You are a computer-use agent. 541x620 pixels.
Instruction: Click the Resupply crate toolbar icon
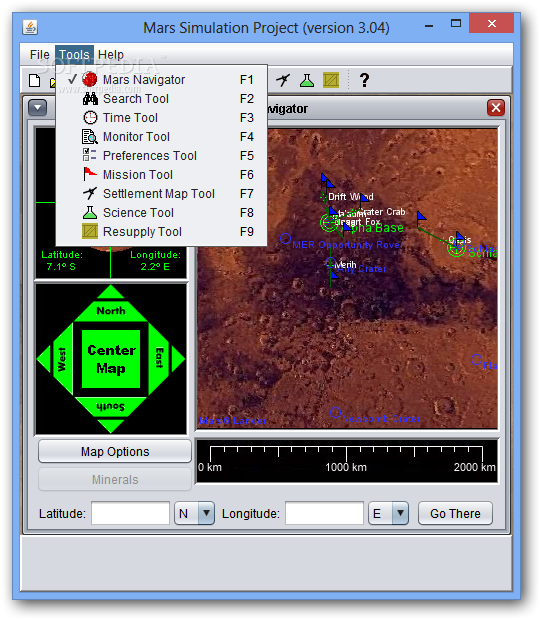331,80
